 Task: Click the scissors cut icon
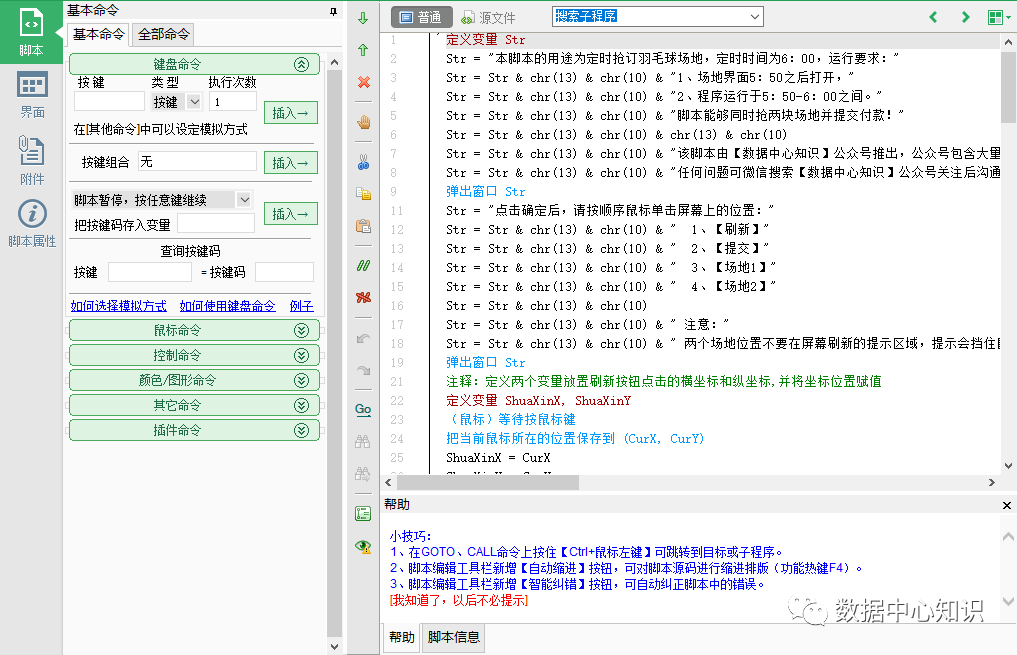[363, 161]
